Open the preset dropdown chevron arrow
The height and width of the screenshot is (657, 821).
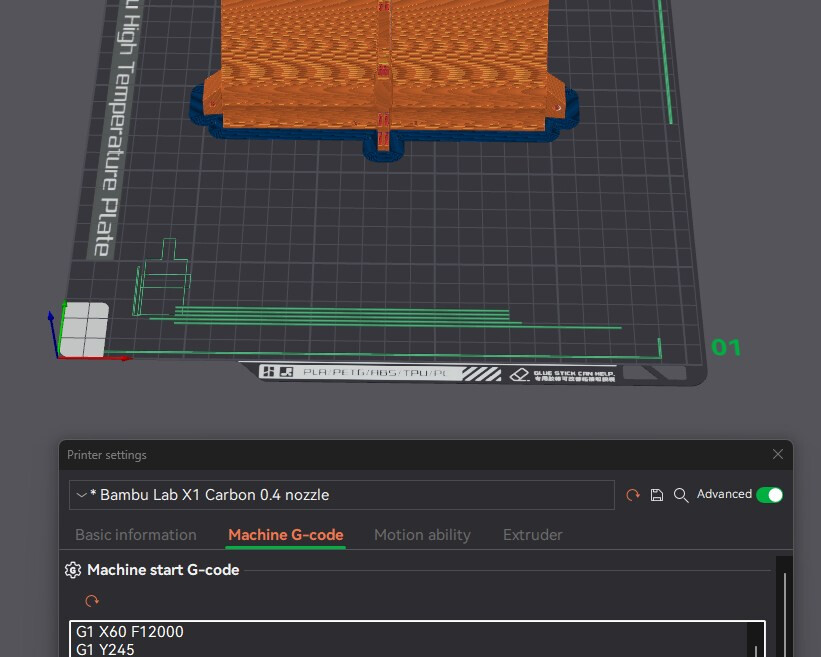point(81,495)
